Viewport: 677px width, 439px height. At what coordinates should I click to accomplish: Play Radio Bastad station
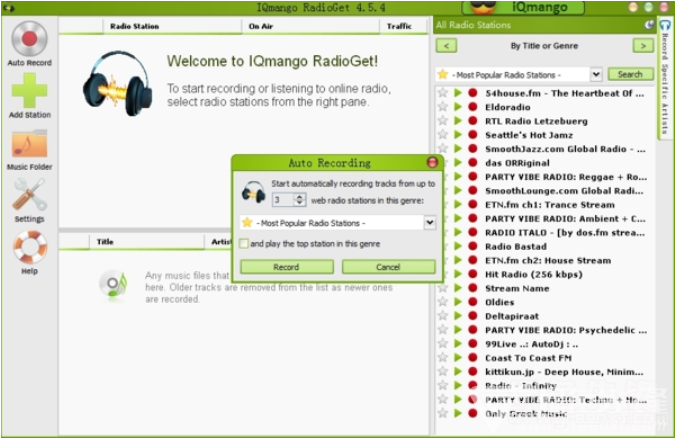click(x=458, y=246)
